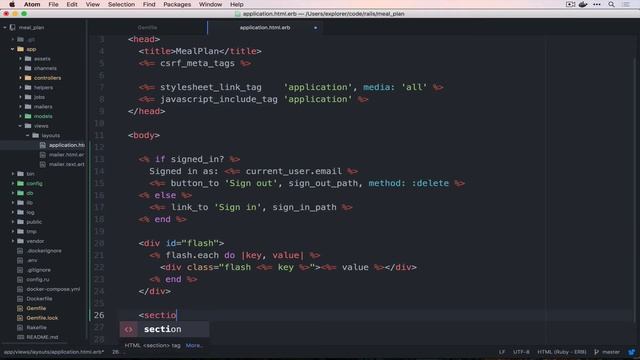Click the Dockerfile file icon
The width and height of the screenshot is (640, 360).
click(20, 298)
